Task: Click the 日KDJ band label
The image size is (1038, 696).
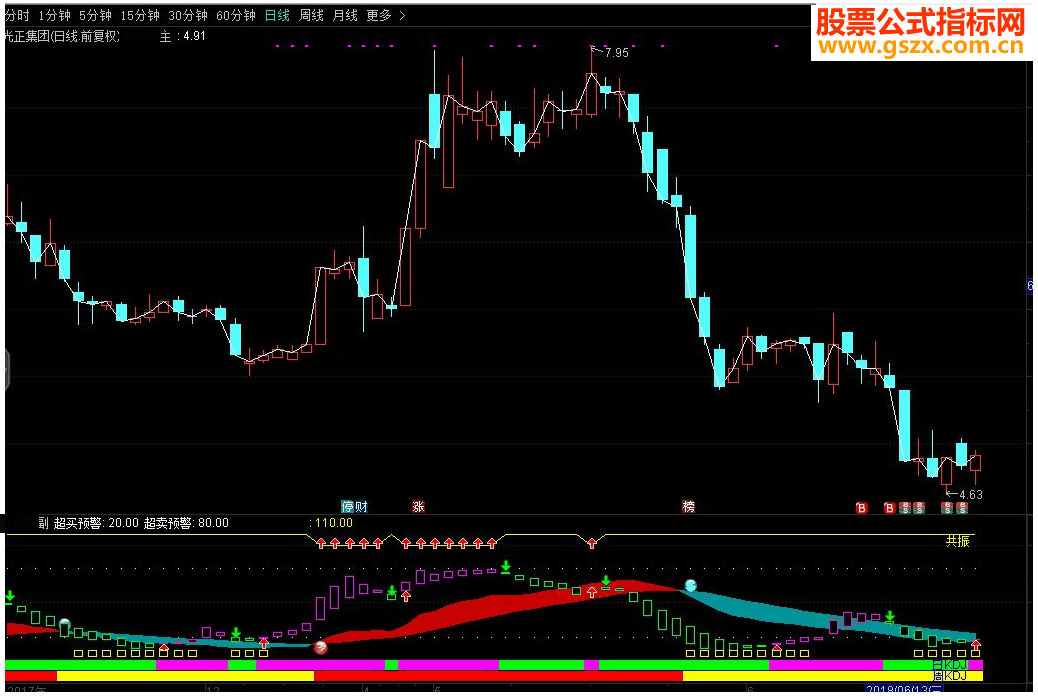Action: tap(950, 665)
